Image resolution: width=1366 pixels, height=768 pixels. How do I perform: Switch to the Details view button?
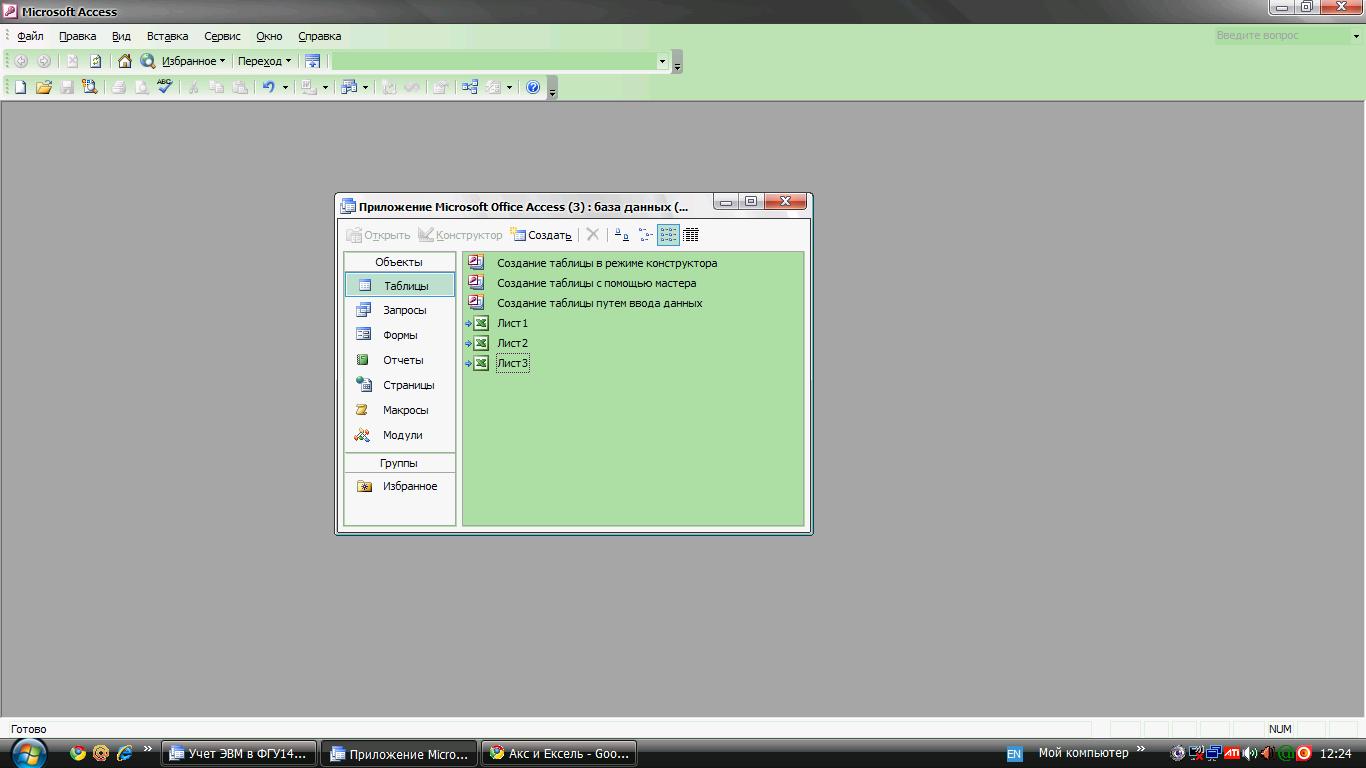coord(690,235)
